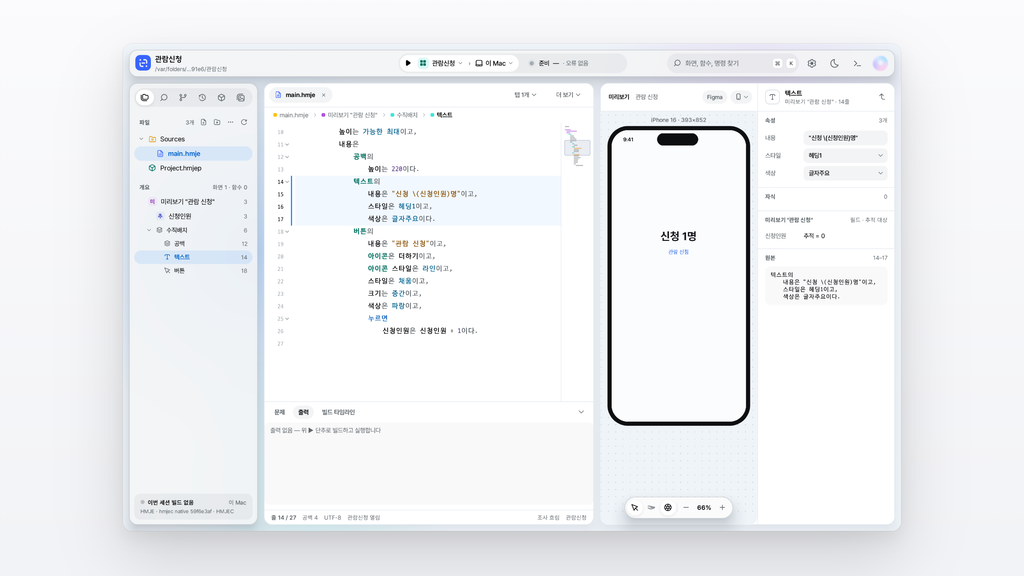Zoom in the preview with plus

[x=722, y=507]
